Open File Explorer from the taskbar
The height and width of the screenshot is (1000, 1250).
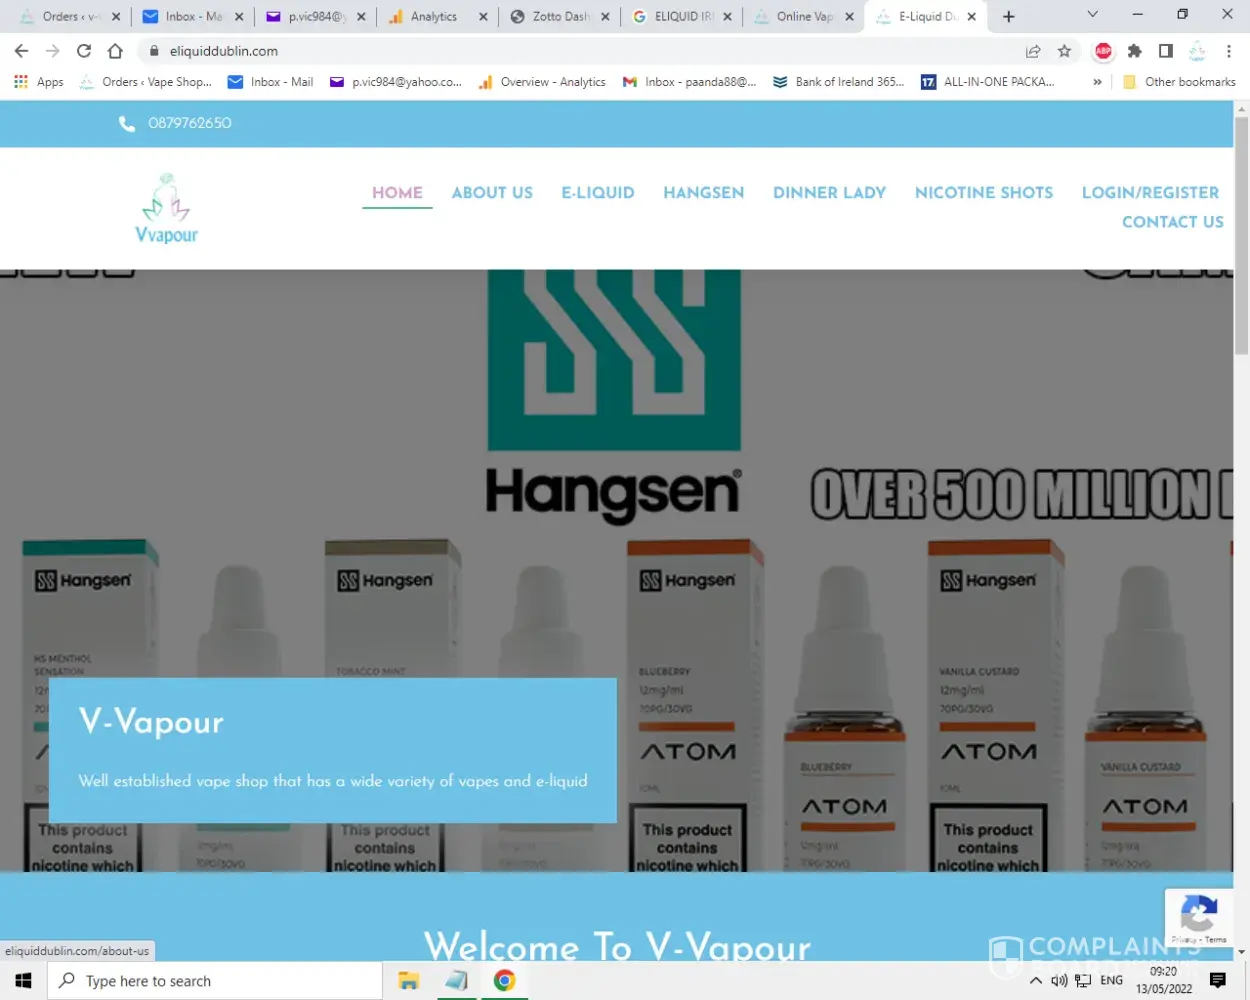click(408, 981)
